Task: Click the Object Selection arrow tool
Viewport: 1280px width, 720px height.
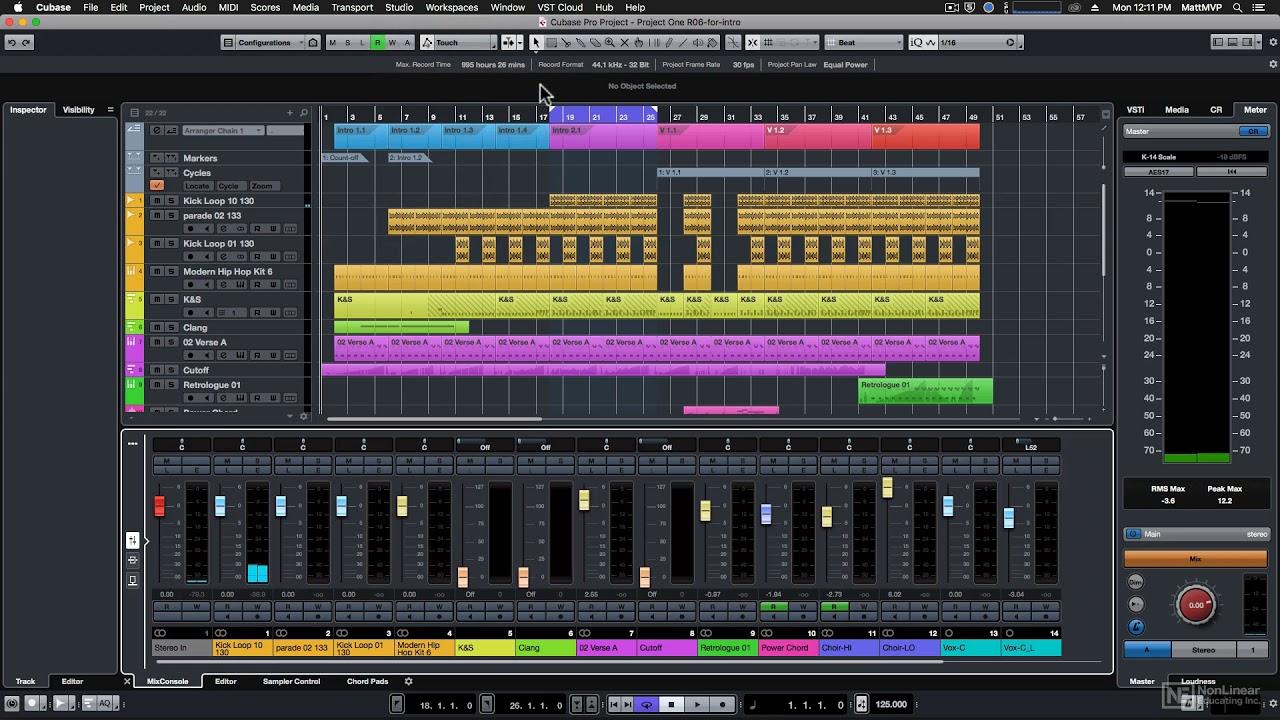Action: (x=536, y=43)
